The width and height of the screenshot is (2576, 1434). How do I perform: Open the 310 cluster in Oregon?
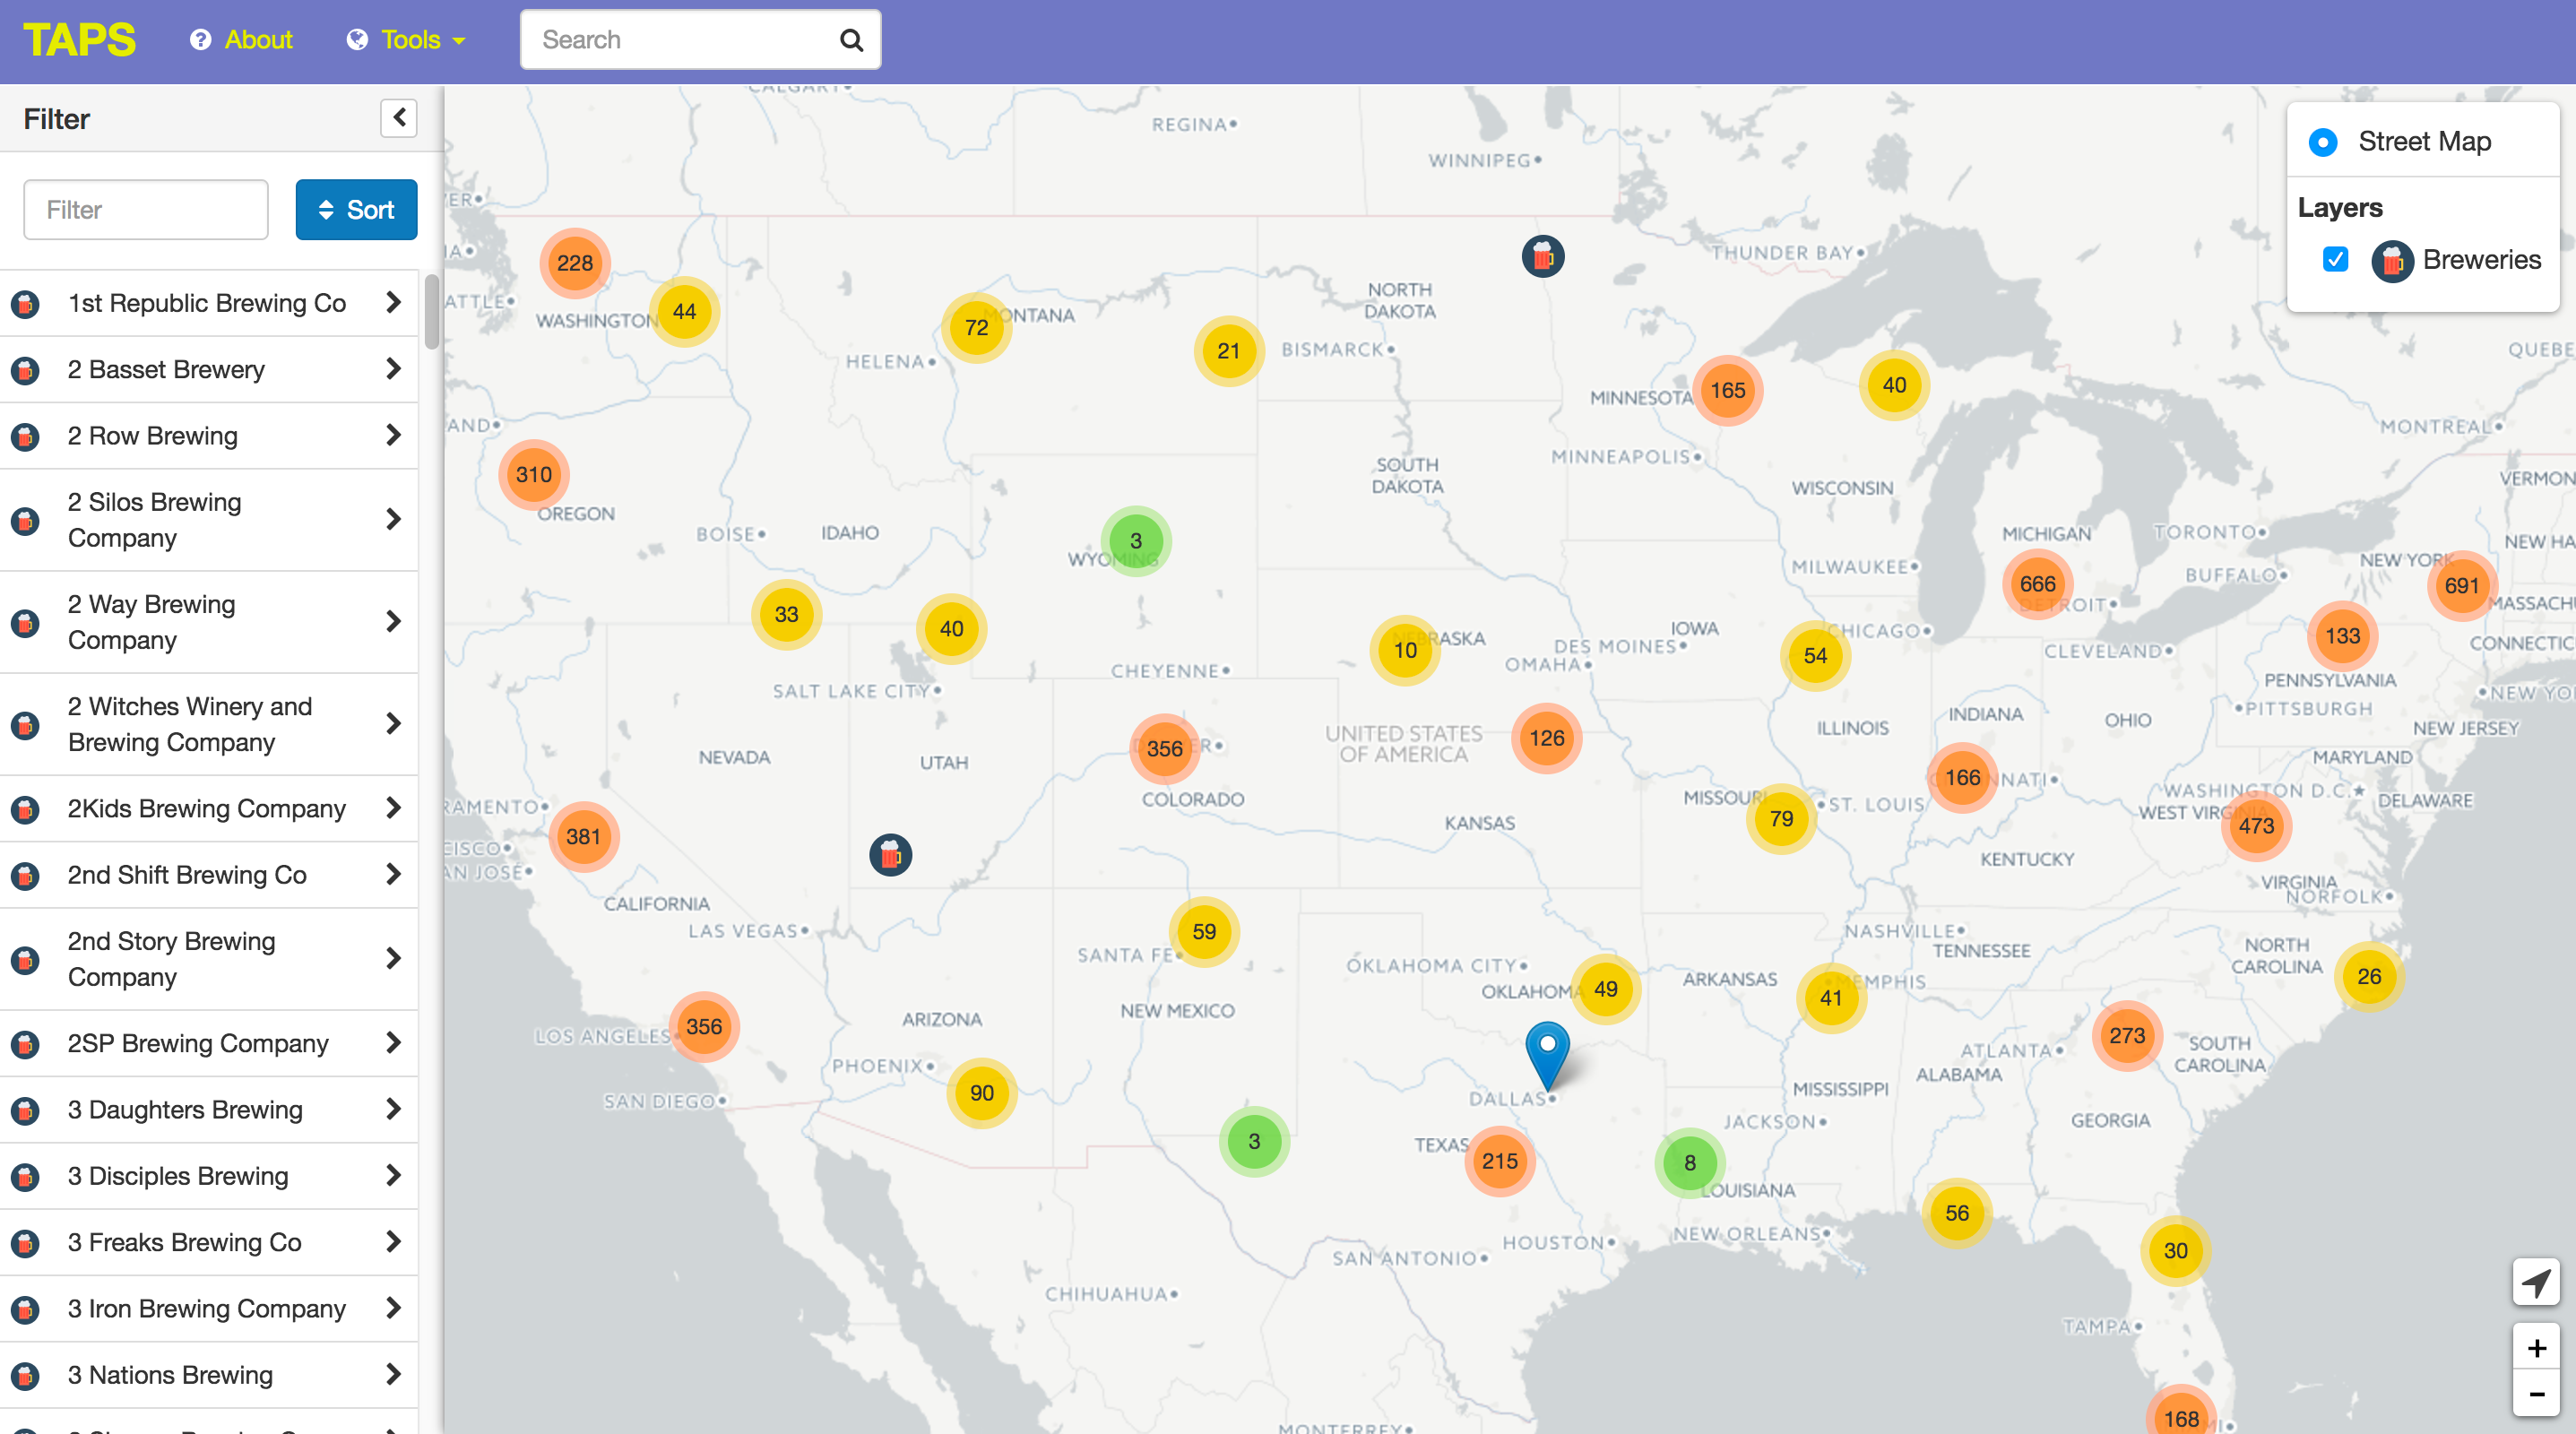(534, 474)
